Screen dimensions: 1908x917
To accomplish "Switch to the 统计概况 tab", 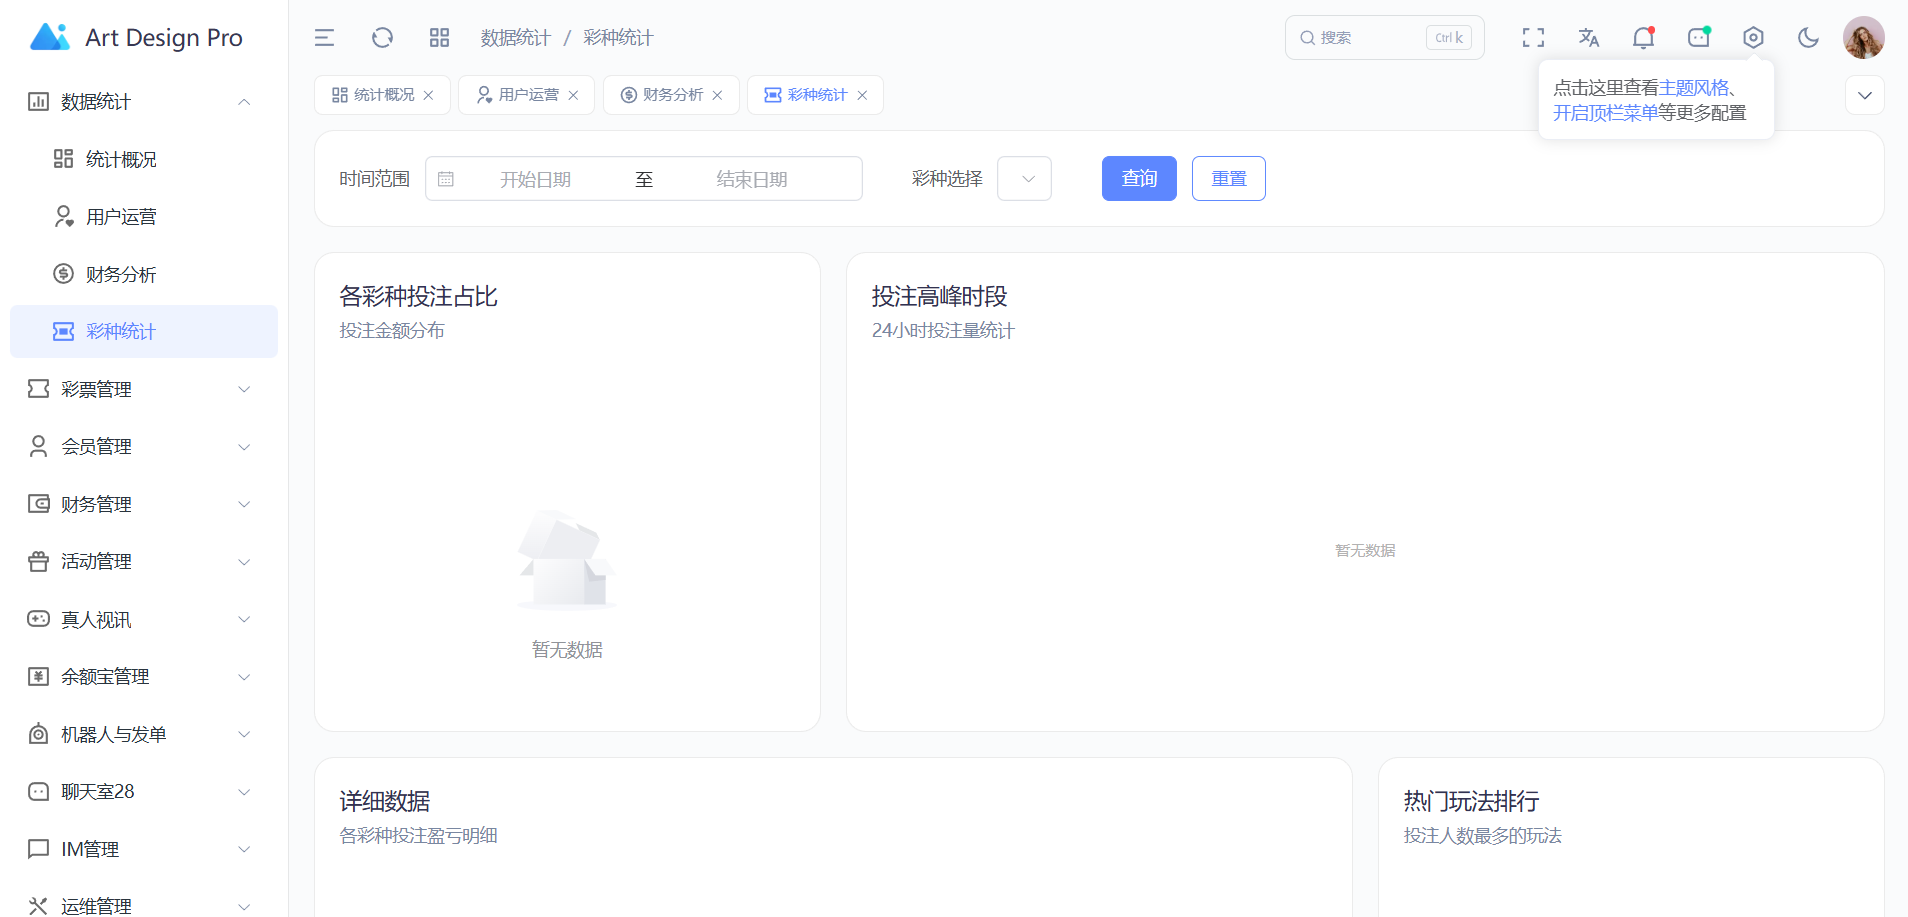I will pyautogui.click(x=383, y=95).
